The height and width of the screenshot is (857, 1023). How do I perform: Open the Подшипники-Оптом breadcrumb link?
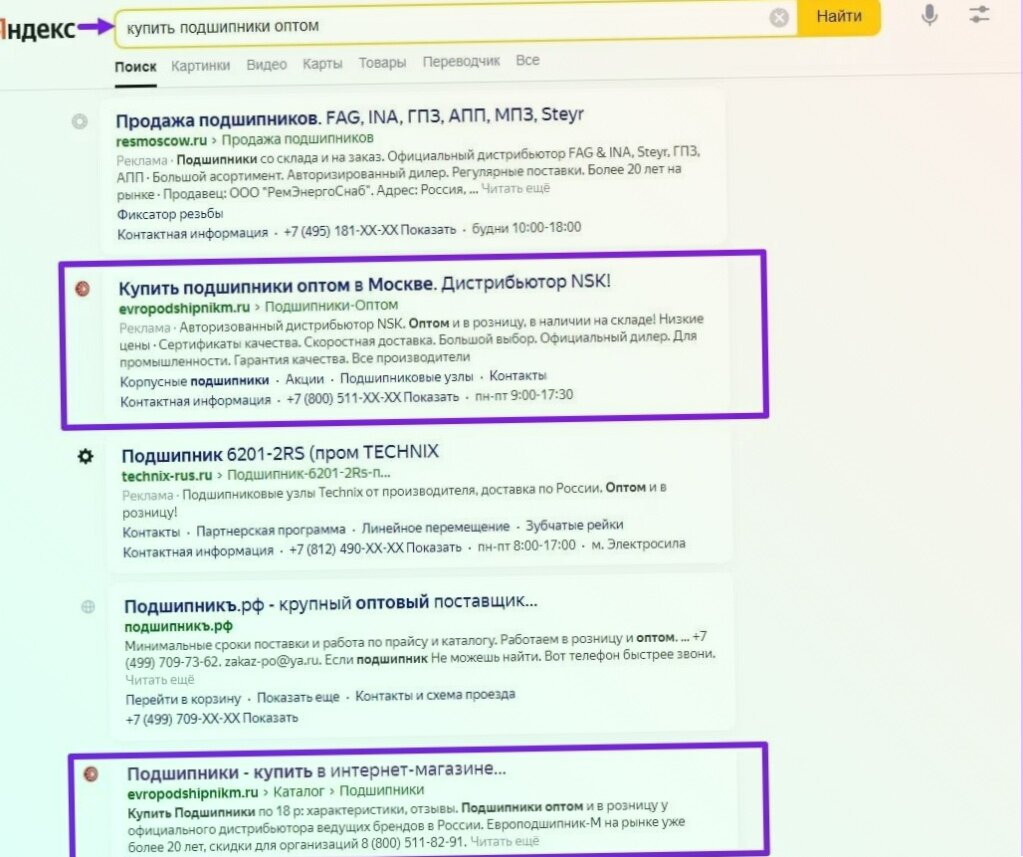(331, 305)
